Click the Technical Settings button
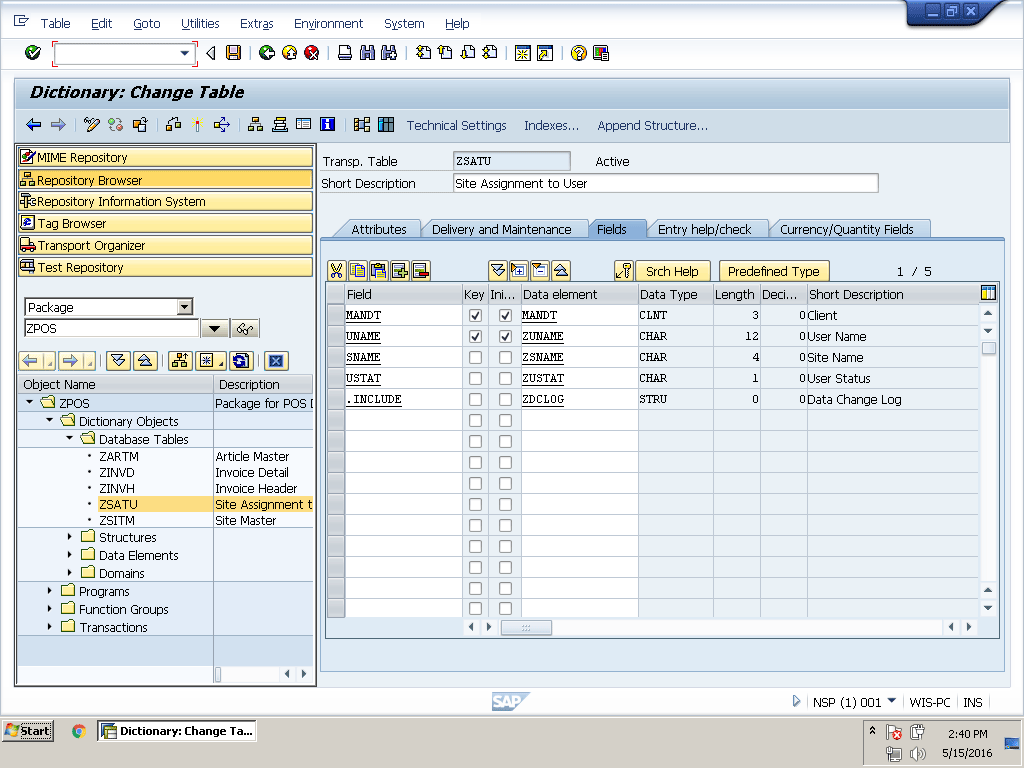The width and height of the screenshot is (1024, 768). pos(456,126)
